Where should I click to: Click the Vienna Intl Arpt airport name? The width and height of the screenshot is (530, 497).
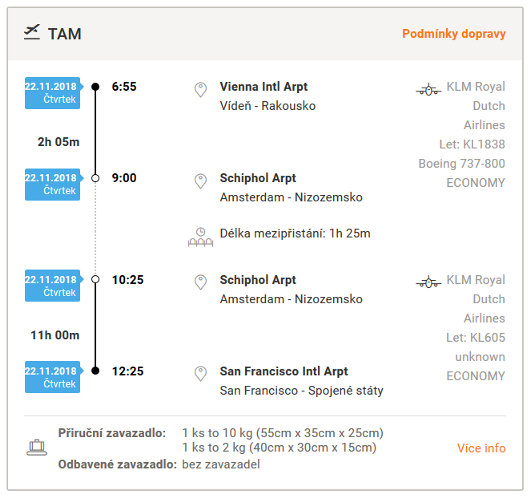[264, 87]
